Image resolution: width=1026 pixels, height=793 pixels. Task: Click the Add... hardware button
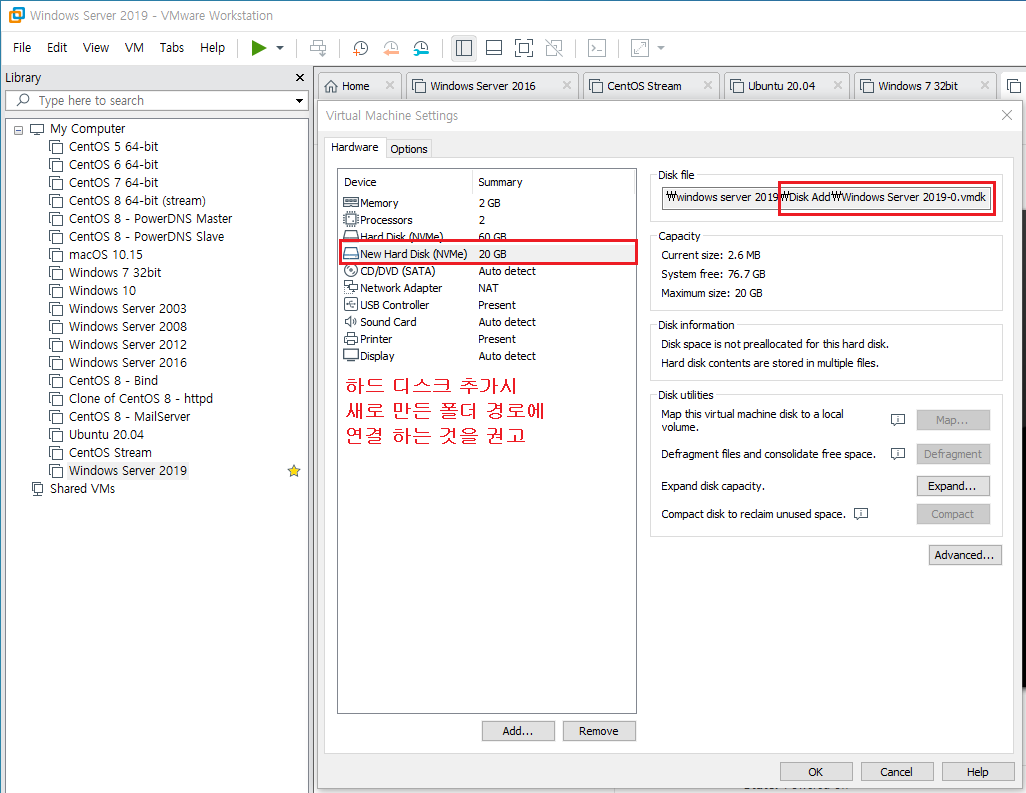pos(518,731)
